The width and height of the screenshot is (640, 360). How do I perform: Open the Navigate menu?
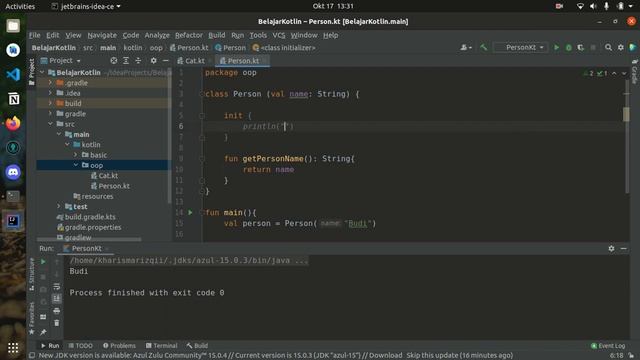coord(102,35)
